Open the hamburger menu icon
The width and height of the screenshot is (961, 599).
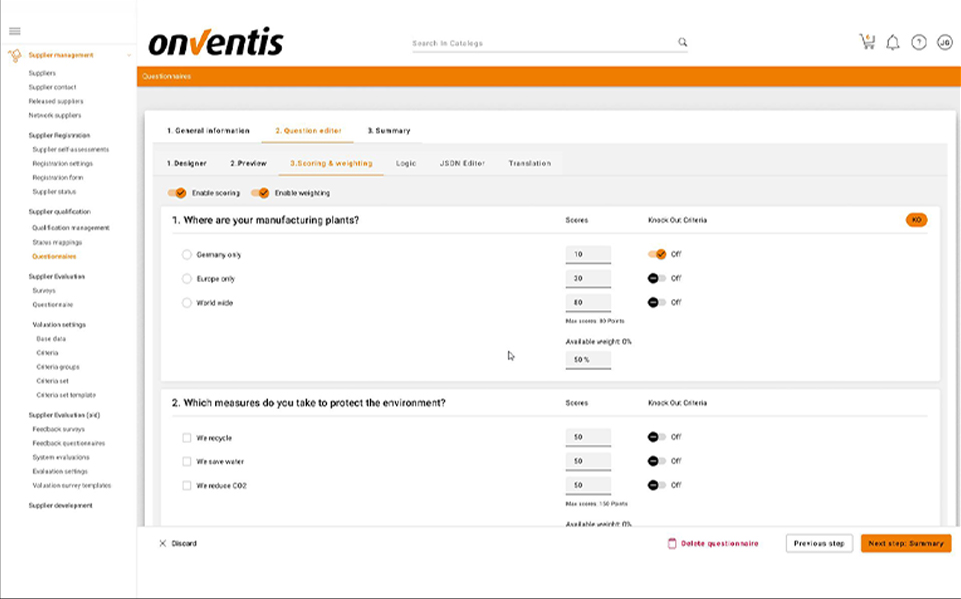(14, 31)
